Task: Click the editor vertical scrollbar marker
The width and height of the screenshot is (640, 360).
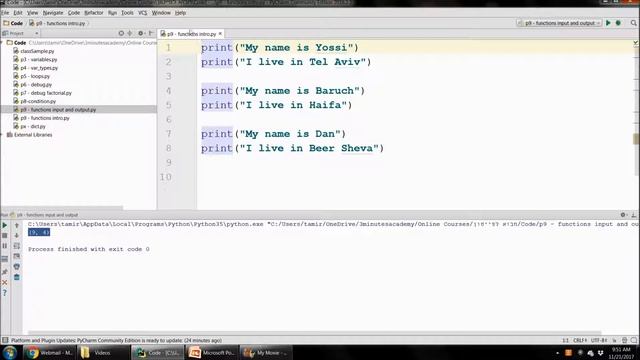Action: tap(636, 139)
